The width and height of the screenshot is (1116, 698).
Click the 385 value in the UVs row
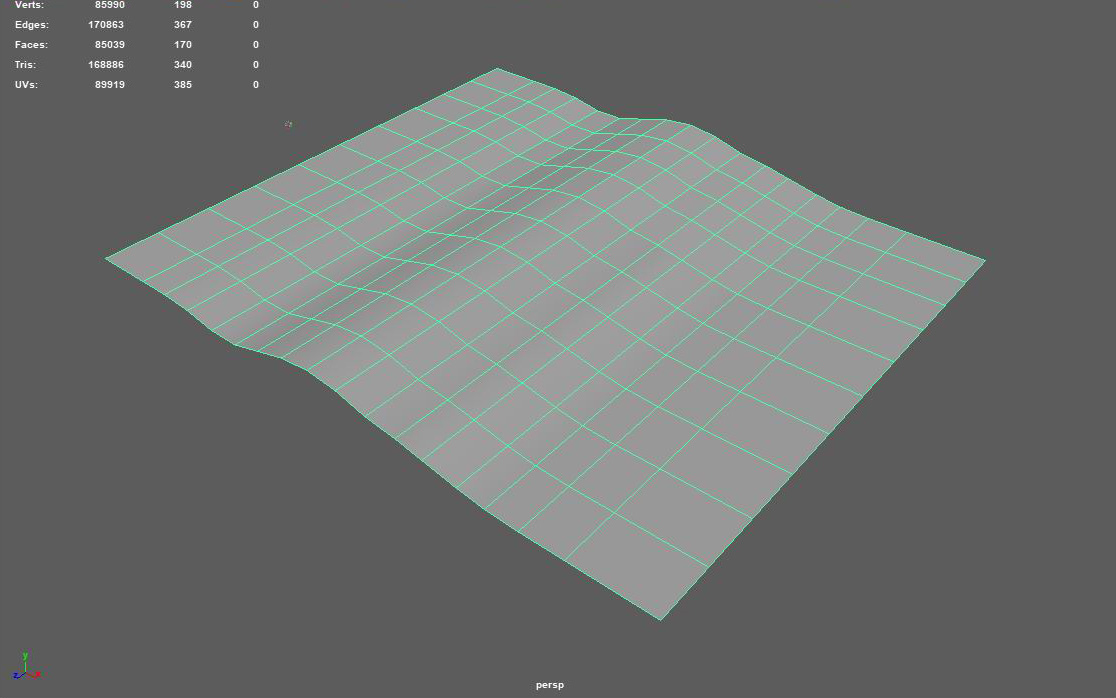pyautogui.click(x=182, y=84)
